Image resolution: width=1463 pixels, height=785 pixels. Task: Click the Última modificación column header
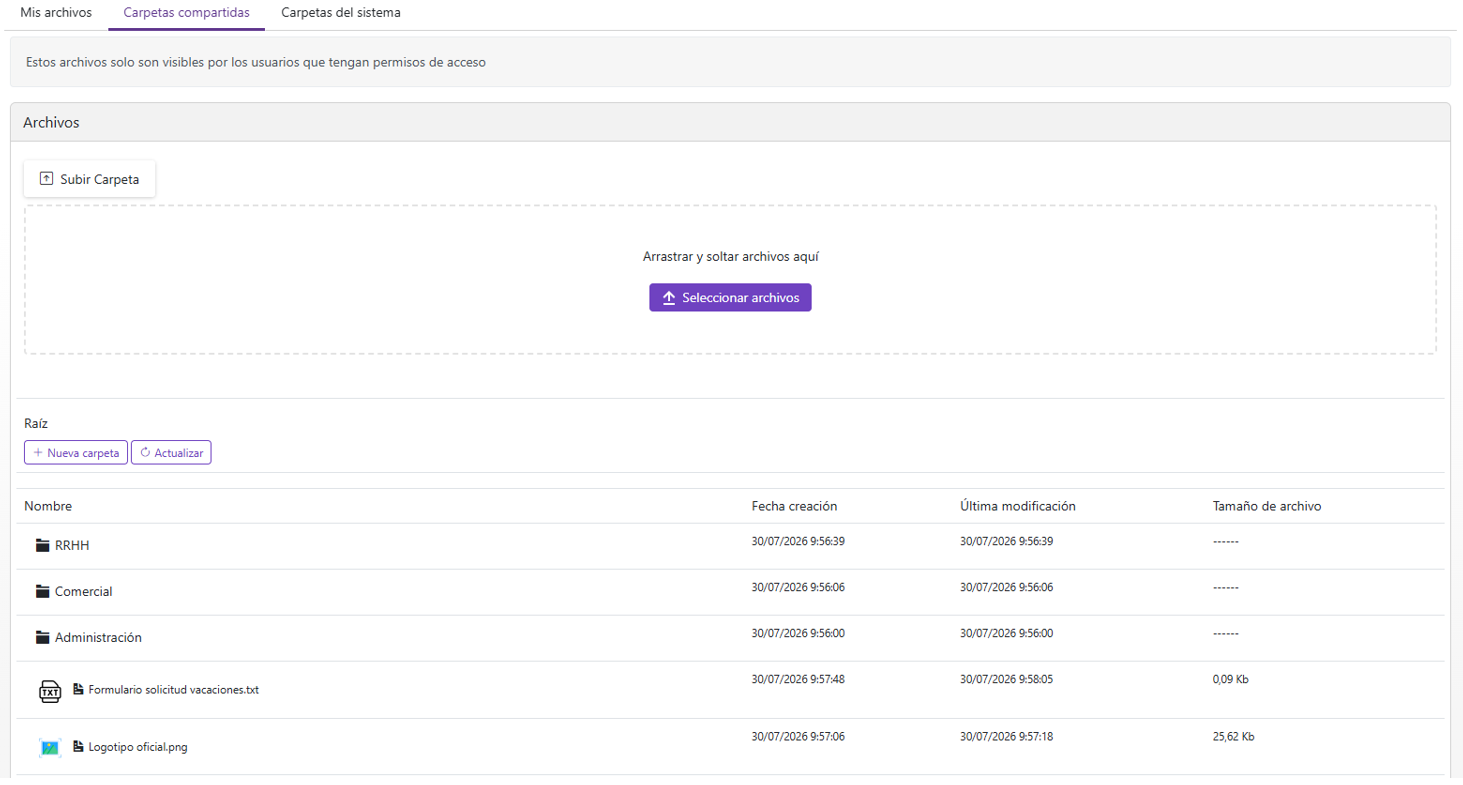tap(1017, 506)
